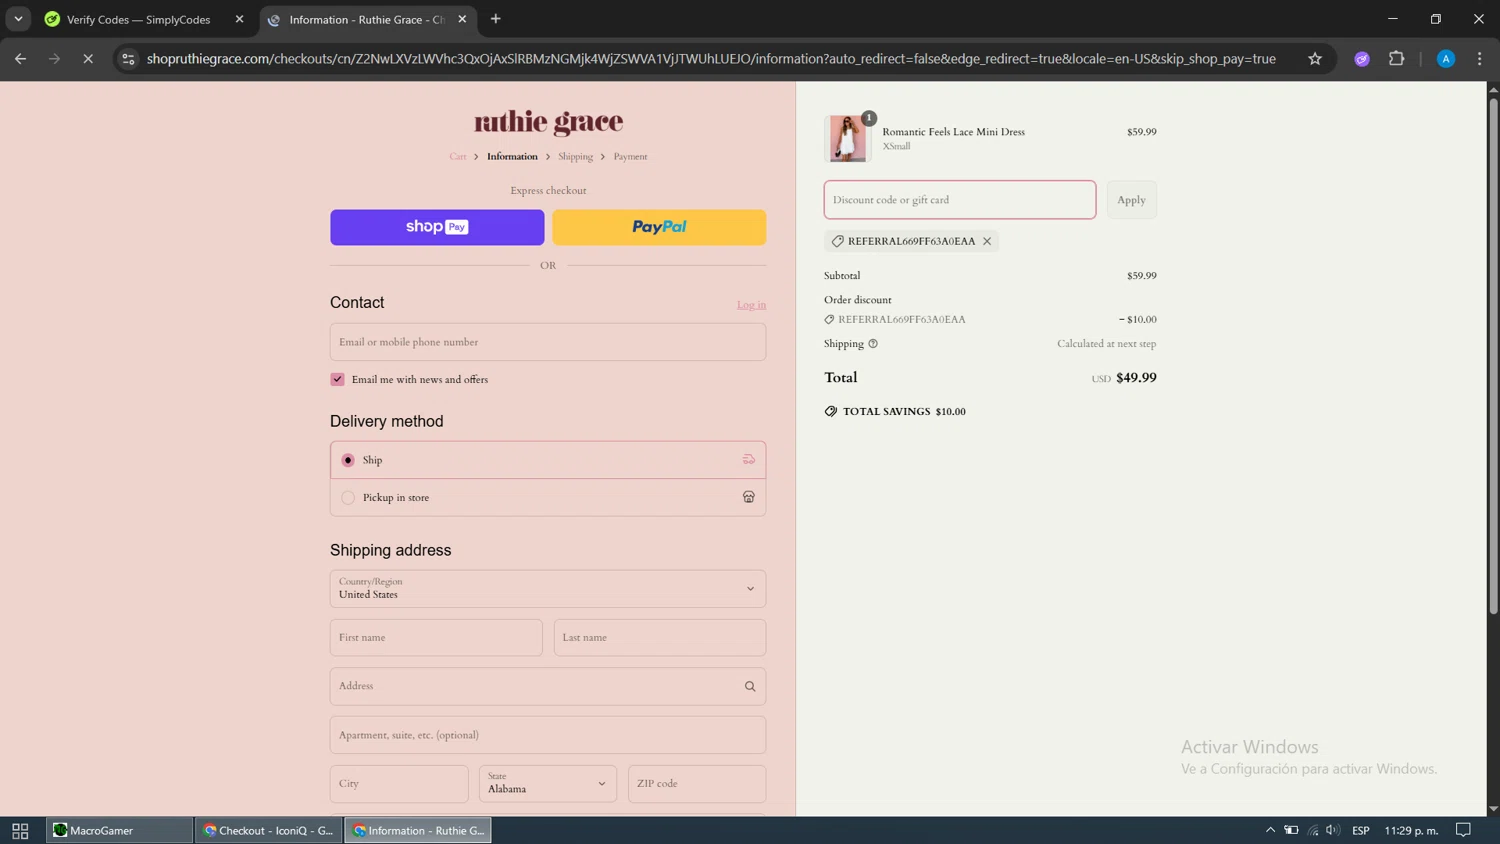Screen dimensions: 1500x844
Task: Open the taskbar clock showing 11:29 p. m.
Action: point(1411,831)
